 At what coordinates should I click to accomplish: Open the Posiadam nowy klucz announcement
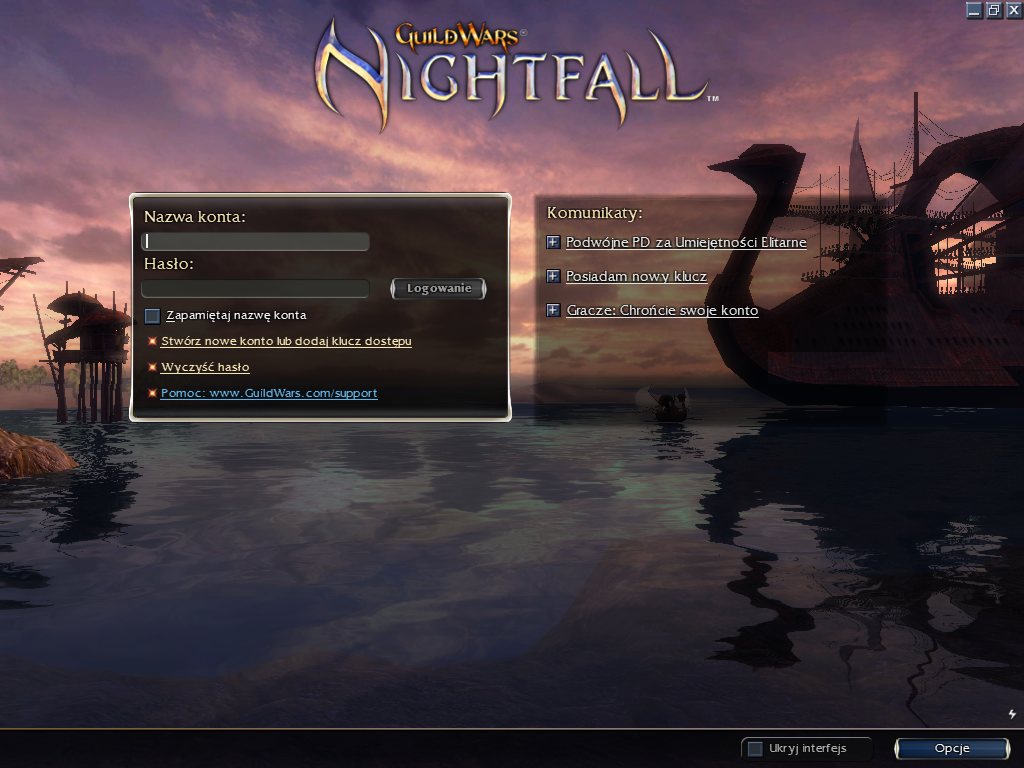pyautogui.click(x=636, y=276)
